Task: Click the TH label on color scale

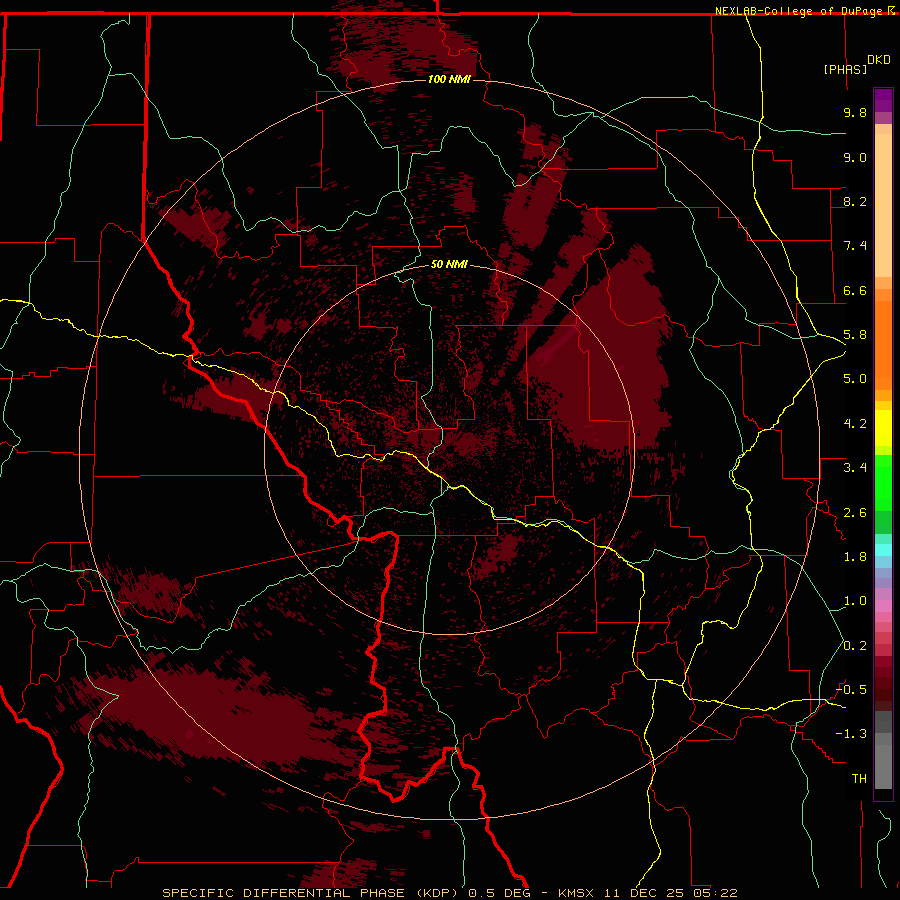Action: coord(859,779)
